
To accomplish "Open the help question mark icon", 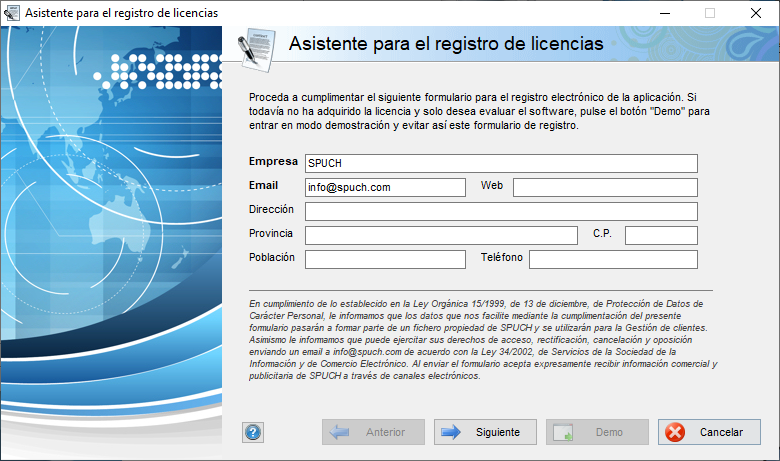I will (x=253, y=432).
